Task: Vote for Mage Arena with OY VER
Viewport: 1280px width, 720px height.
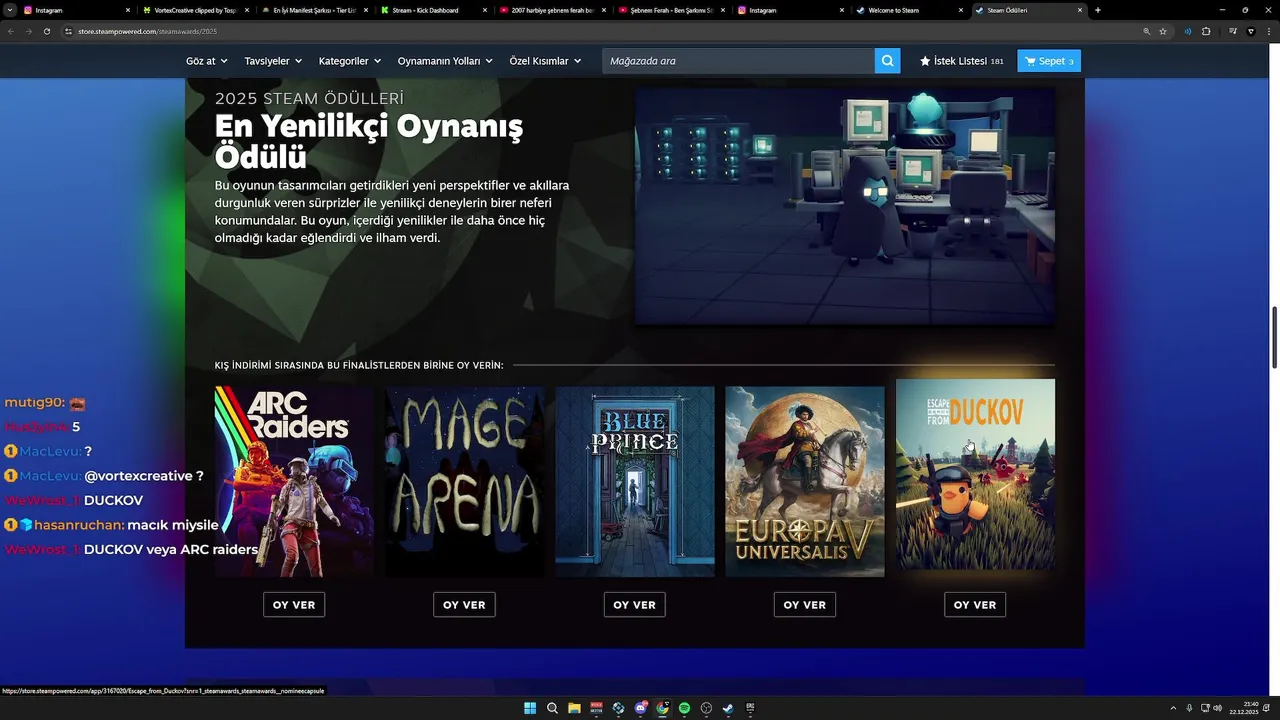Action: point(464,605)
